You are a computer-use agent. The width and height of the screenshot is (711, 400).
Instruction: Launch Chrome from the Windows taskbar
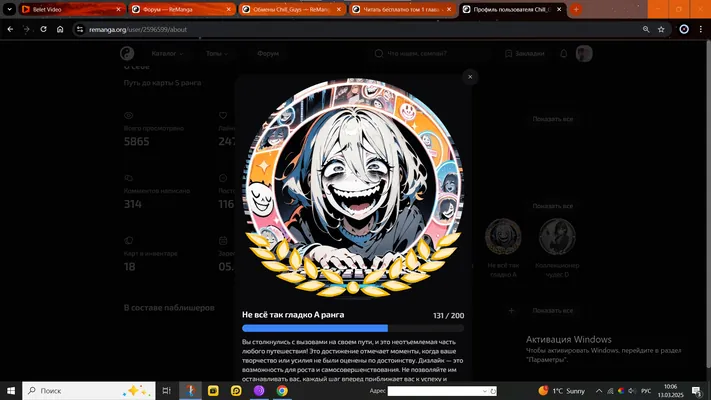(x=282, y=390)
